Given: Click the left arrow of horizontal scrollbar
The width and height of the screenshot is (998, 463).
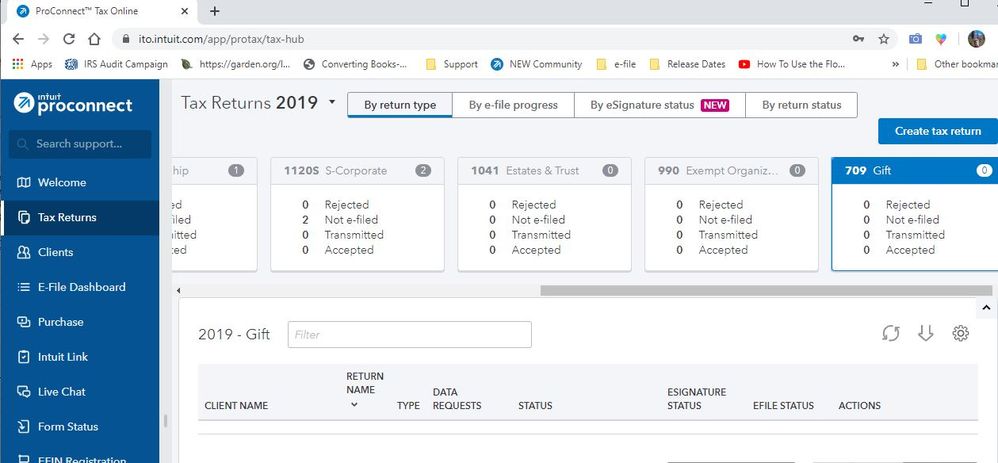Looking at the screenshot, I should click(179, 290).
